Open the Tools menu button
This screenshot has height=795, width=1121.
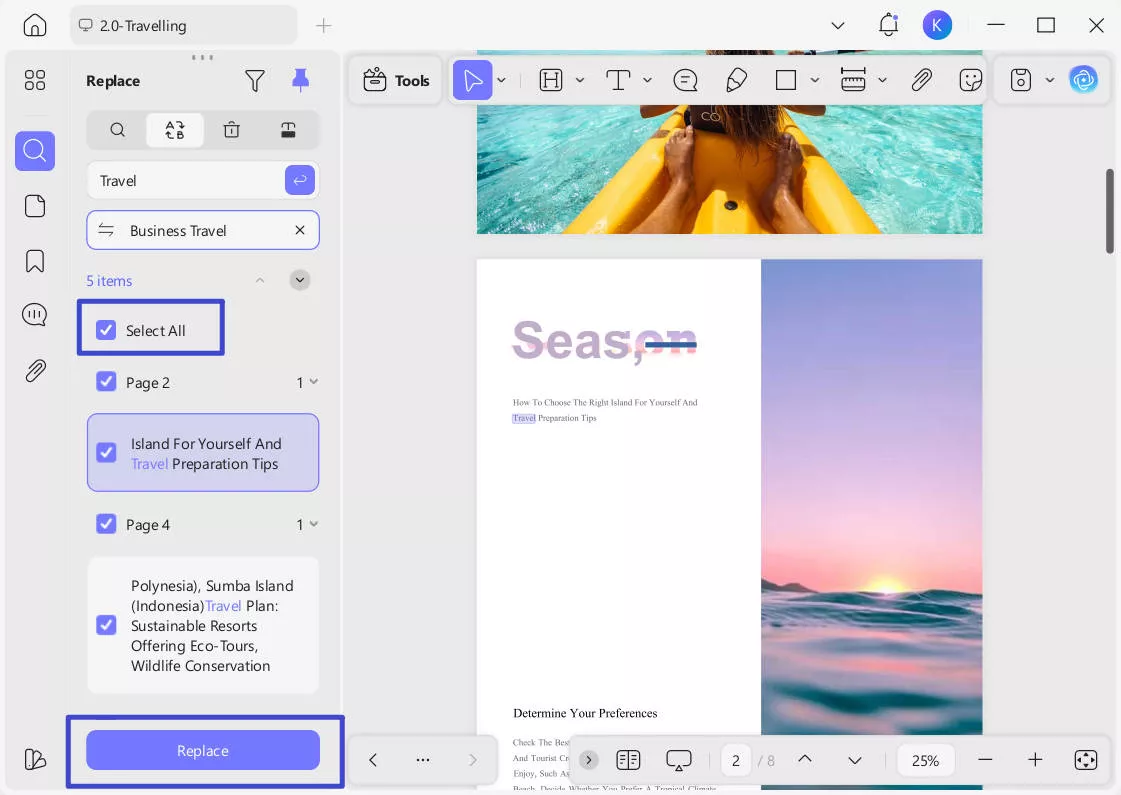coord(396,81)
